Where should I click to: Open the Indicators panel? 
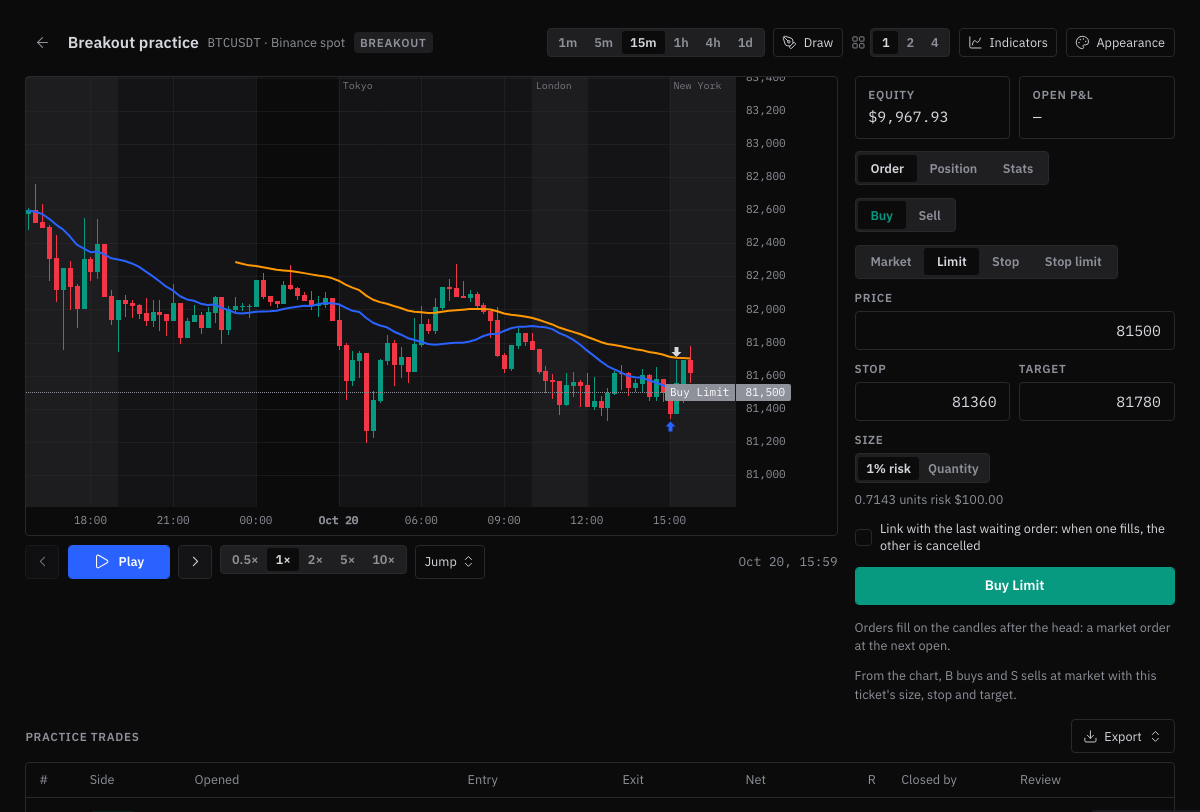coord(1009,43)
